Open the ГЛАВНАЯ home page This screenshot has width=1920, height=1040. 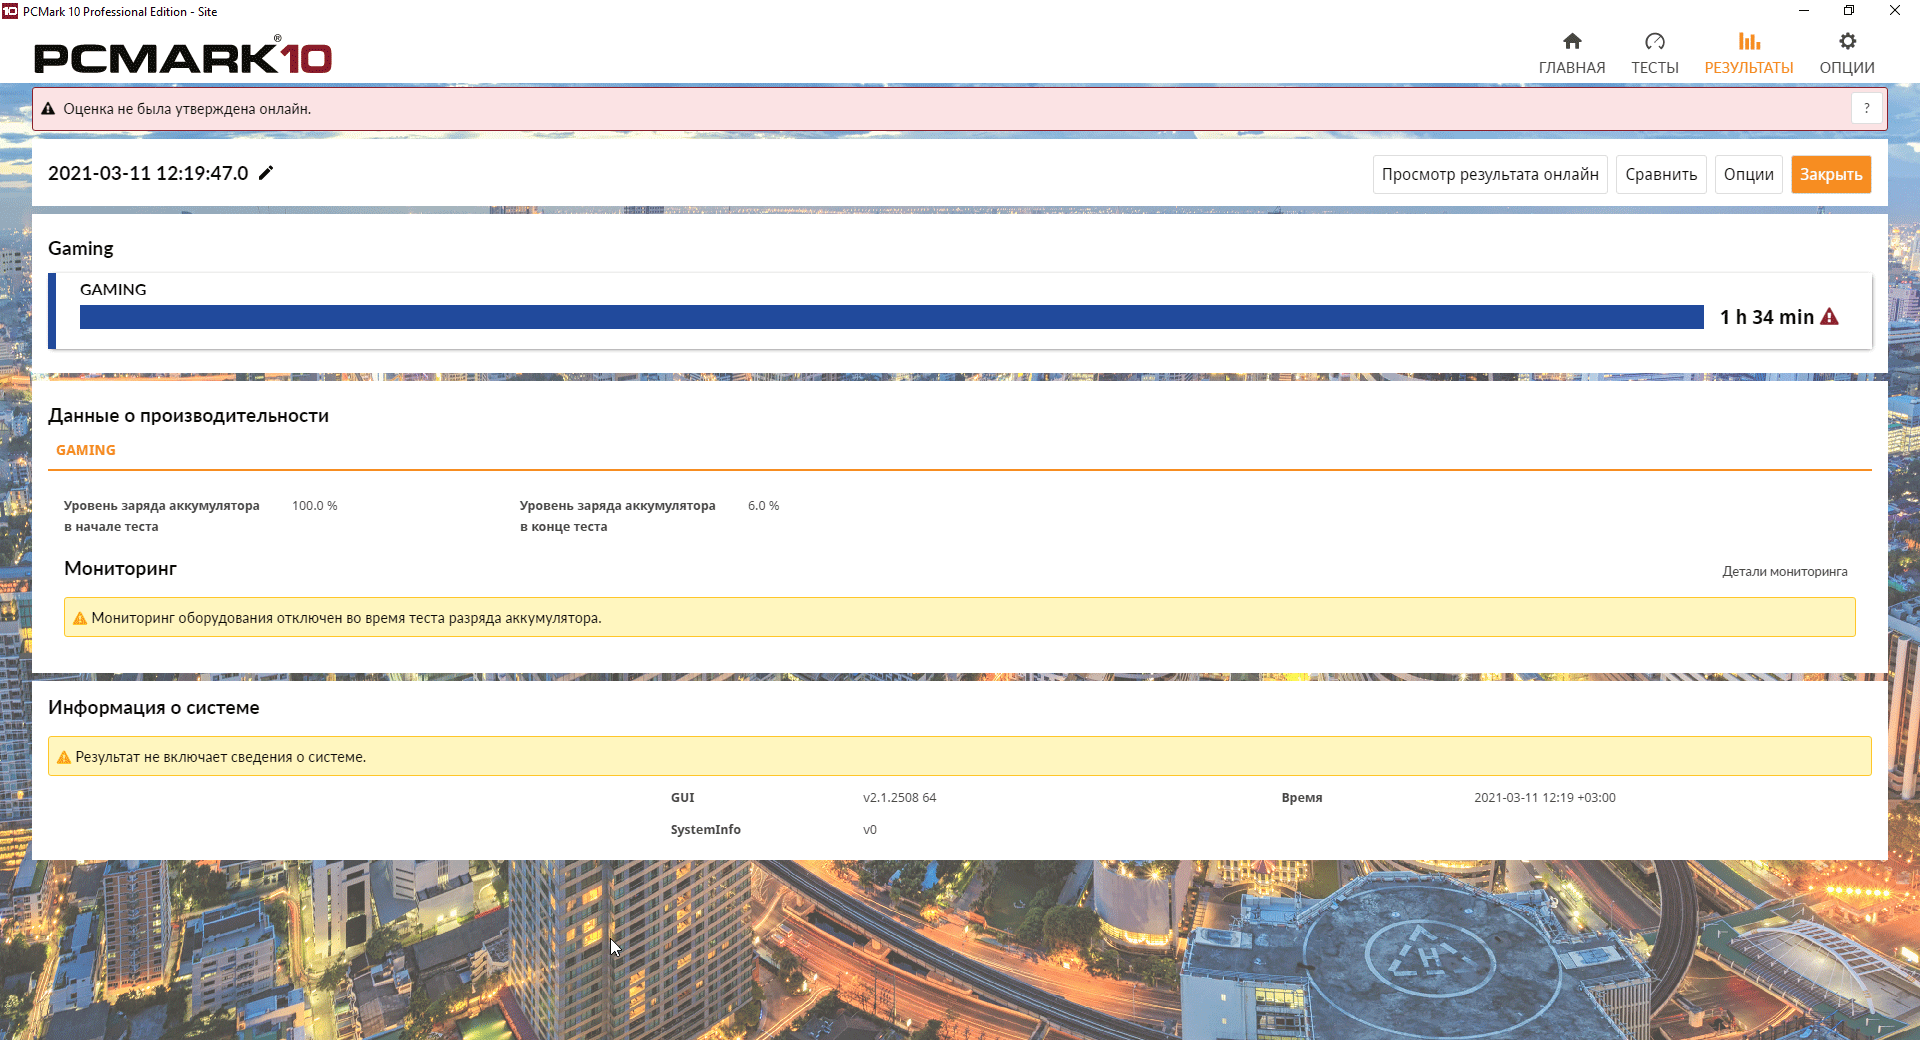pos(1572,53)
